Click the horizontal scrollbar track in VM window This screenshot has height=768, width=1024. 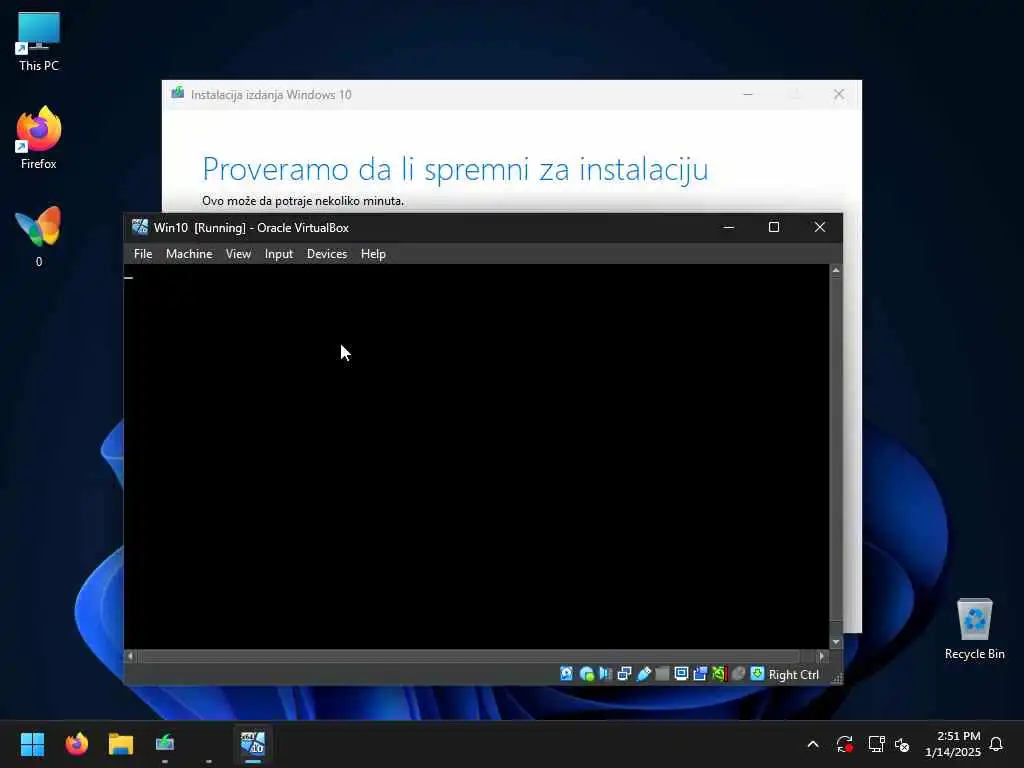pyautogui.click(x=477, y=656)
